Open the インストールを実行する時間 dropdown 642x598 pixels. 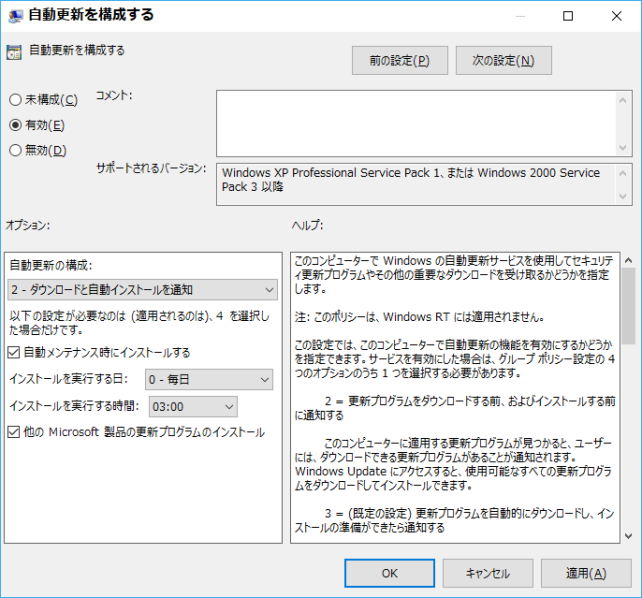point(193,406)
